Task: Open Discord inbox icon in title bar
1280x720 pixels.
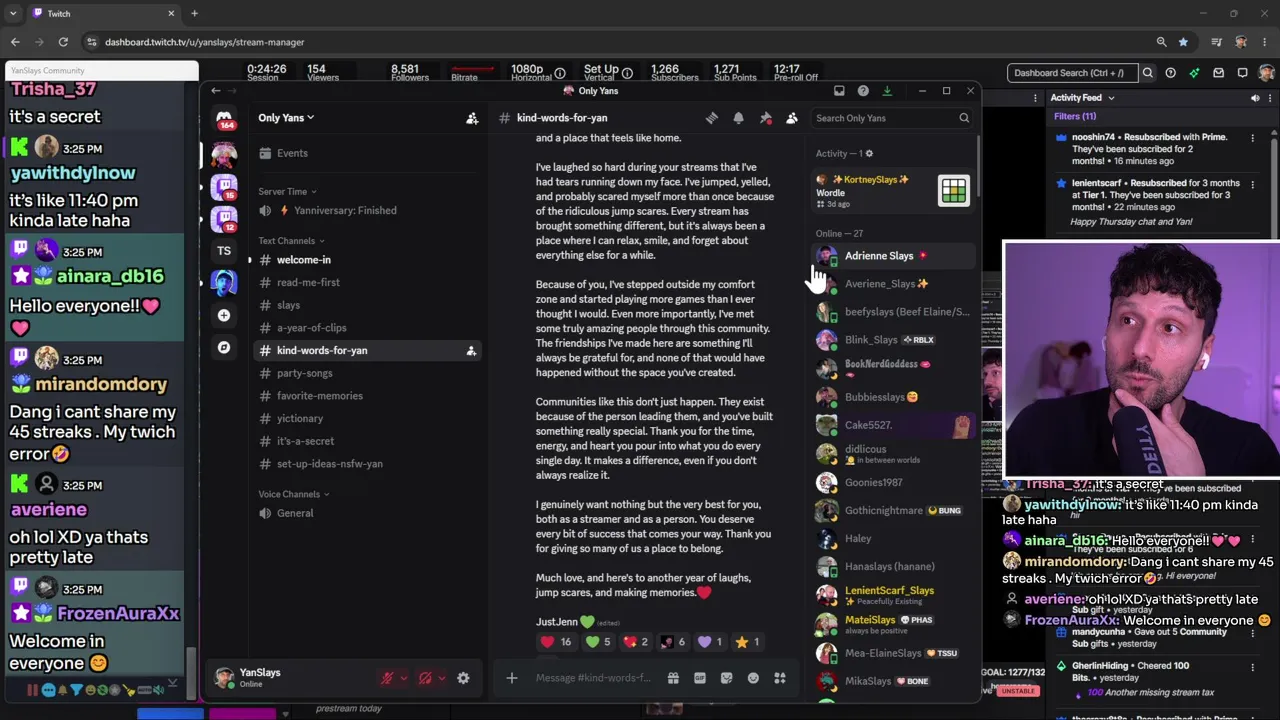Action: click(839, 91)
